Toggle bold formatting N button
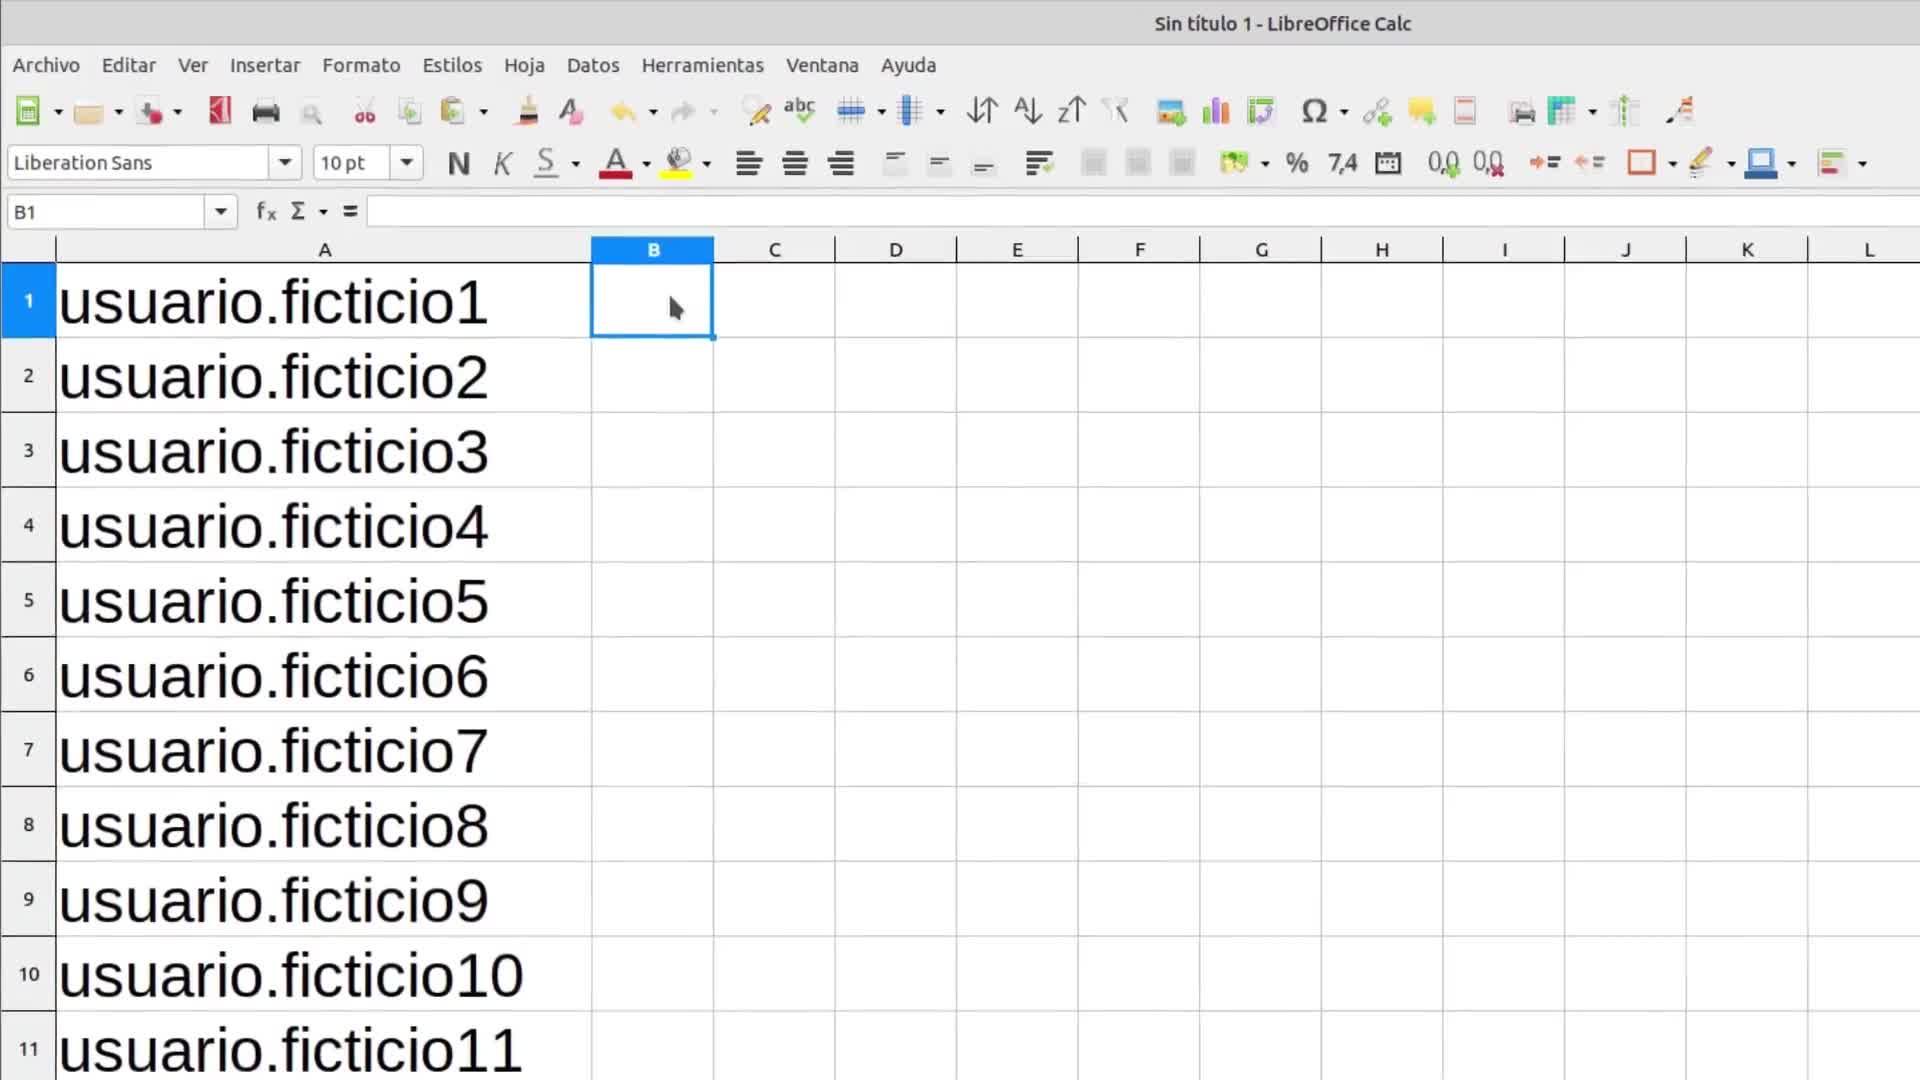This screenshot has width=1920, height=1080. [x=459, y=163]
